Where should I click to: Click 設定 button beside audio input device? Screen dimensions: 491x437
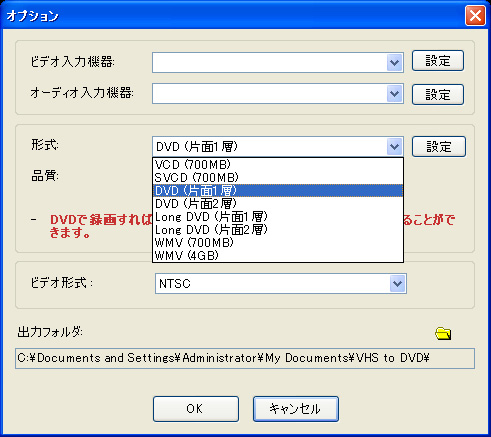pos(438,95)
